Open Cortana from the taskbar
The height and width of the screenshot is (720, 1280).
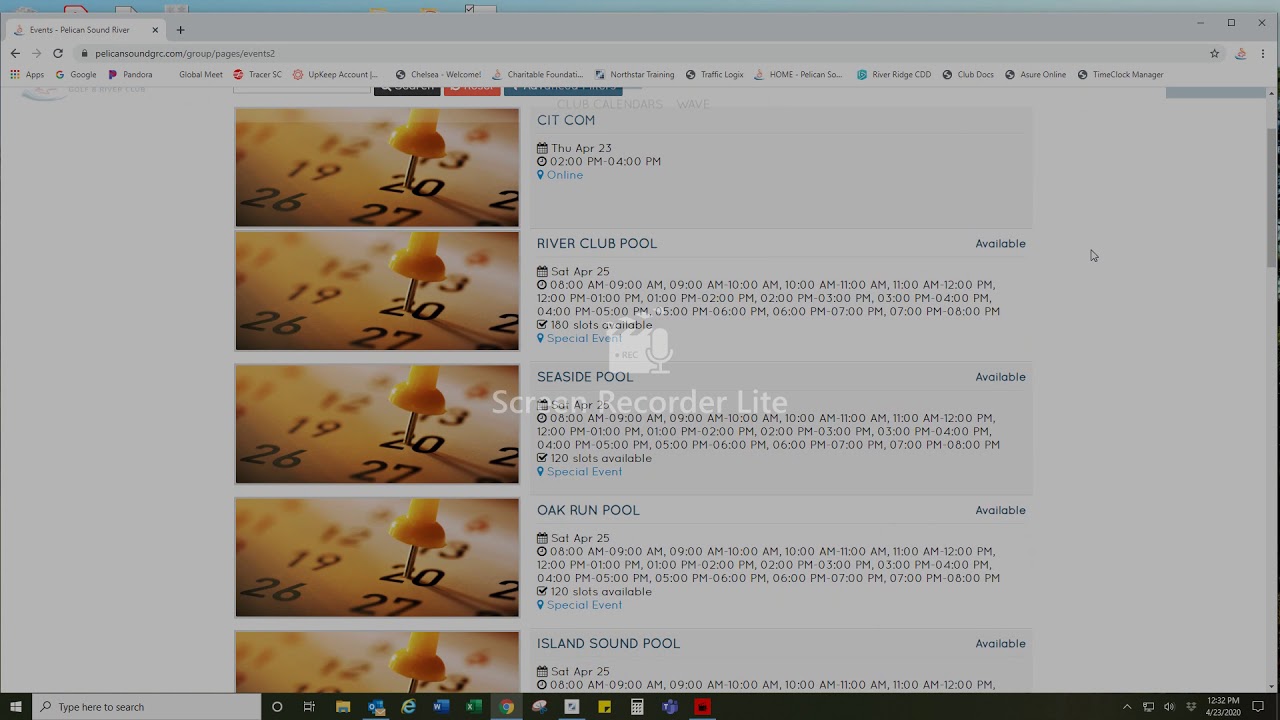pyautogui.click(x=277, y=707)
